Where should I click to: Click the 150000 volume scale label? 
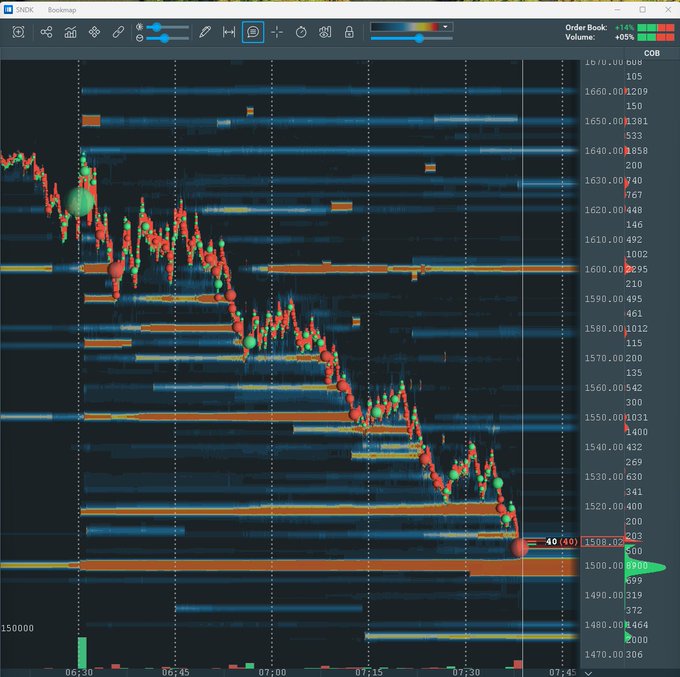pyautogui.click(x=17, y=628)
